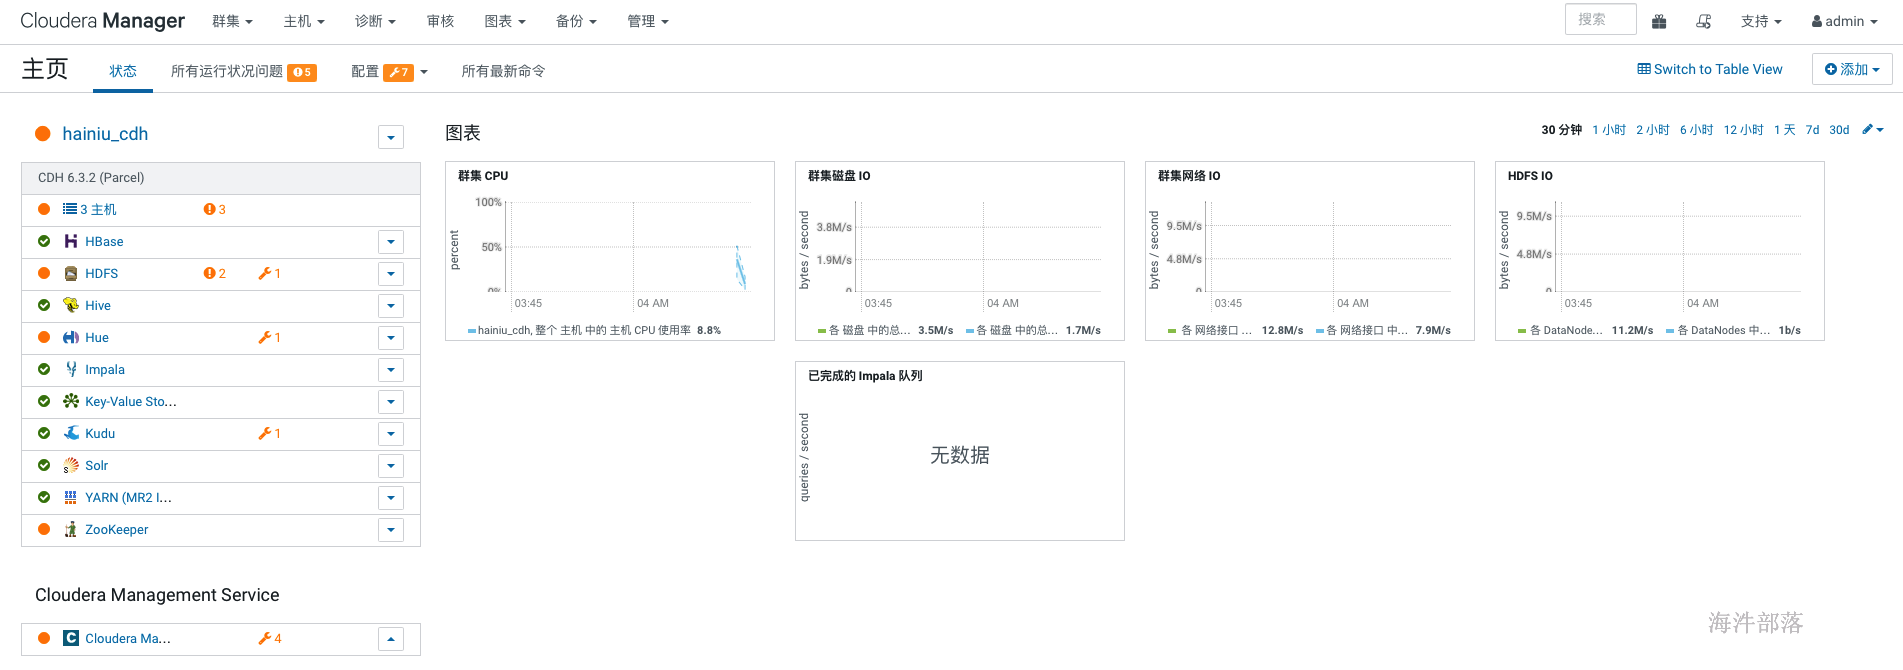Click the HBase green health status icon
The height and width of the screenshot is (670, 1903).
[x=44, y=241]
